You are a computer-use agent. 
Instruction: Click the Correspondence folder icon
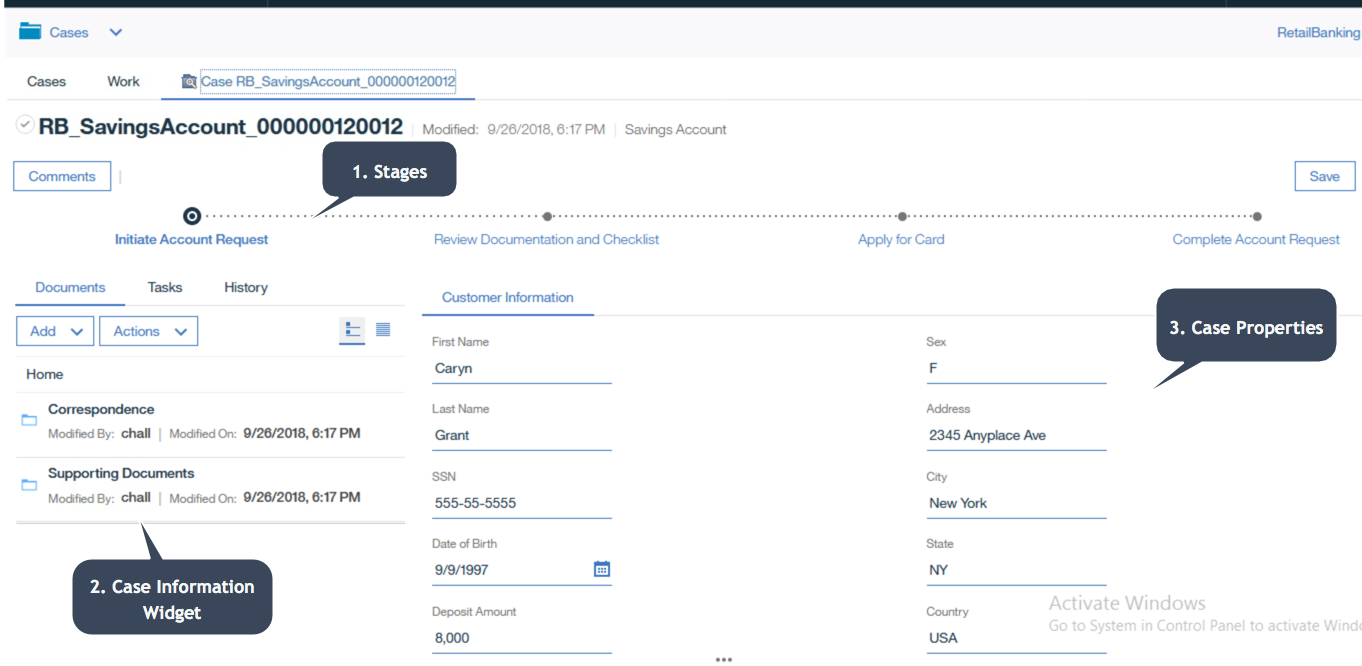pos(30,420)
